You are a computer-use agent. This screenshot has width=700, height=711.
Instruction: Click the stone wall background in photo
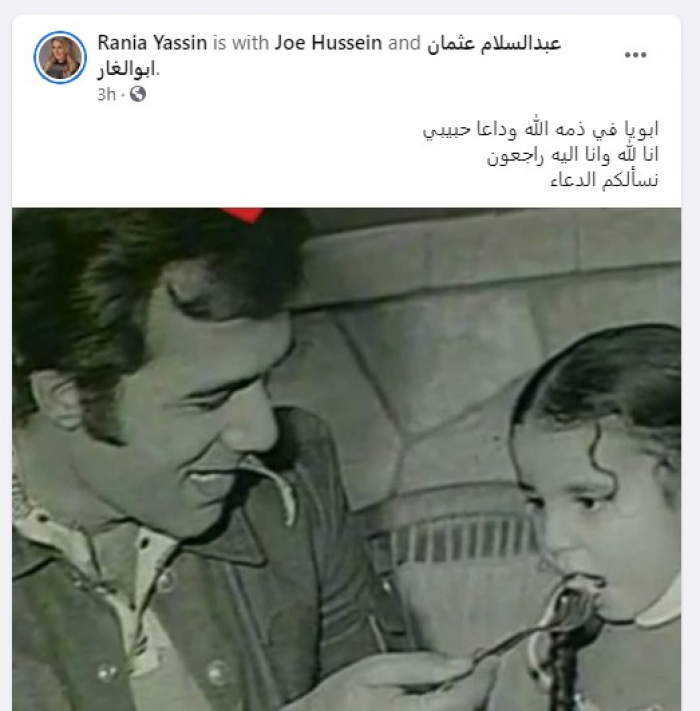[453, 317]
